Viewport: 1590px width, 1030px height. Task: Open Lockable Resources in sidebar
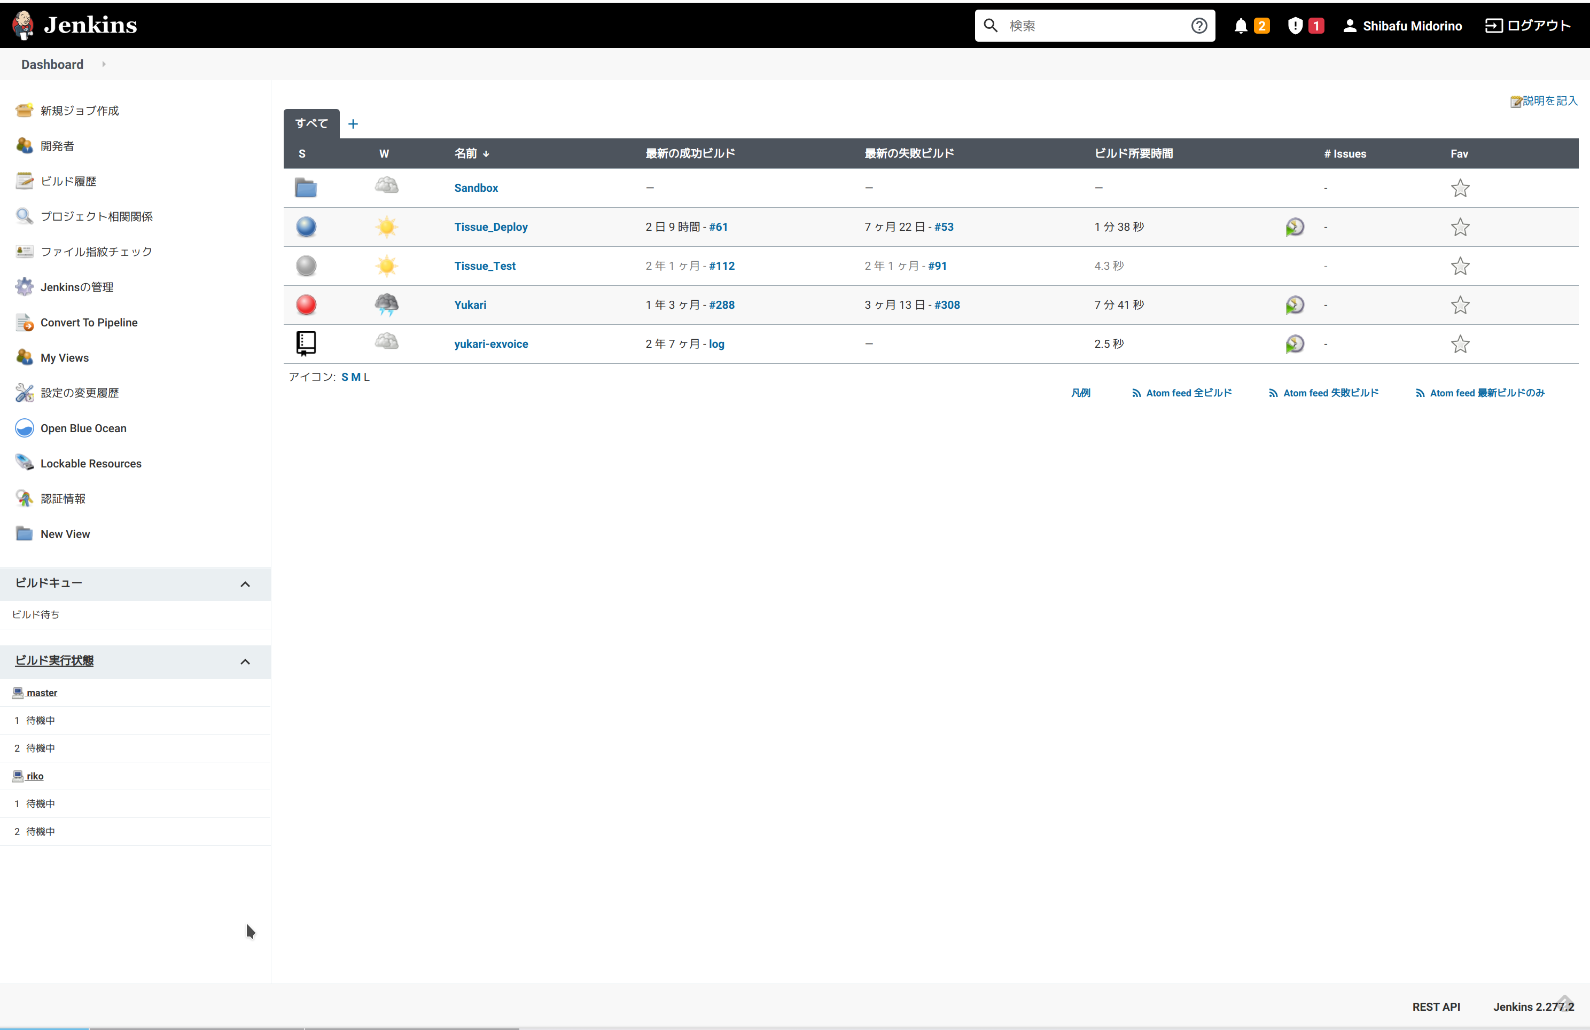click(91, 464)
